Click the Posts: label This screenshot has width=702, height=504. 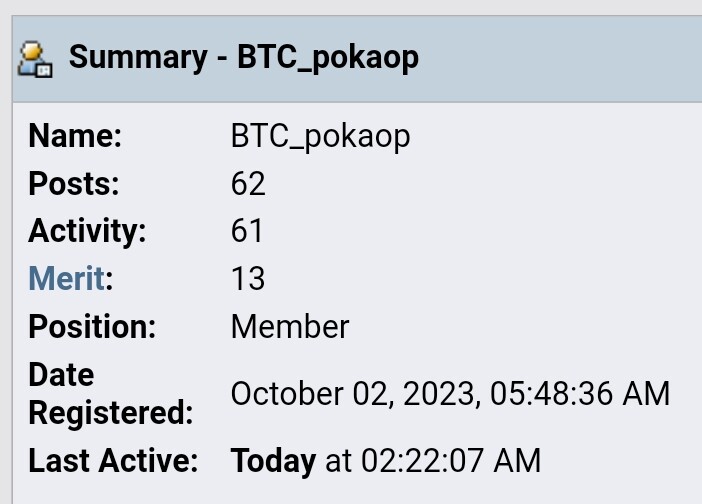[x=74, y=184]
